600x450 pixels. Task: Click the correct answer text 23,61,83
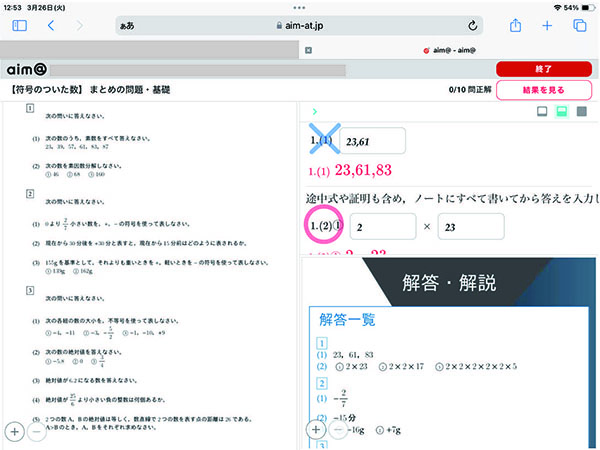coord(363,170)
